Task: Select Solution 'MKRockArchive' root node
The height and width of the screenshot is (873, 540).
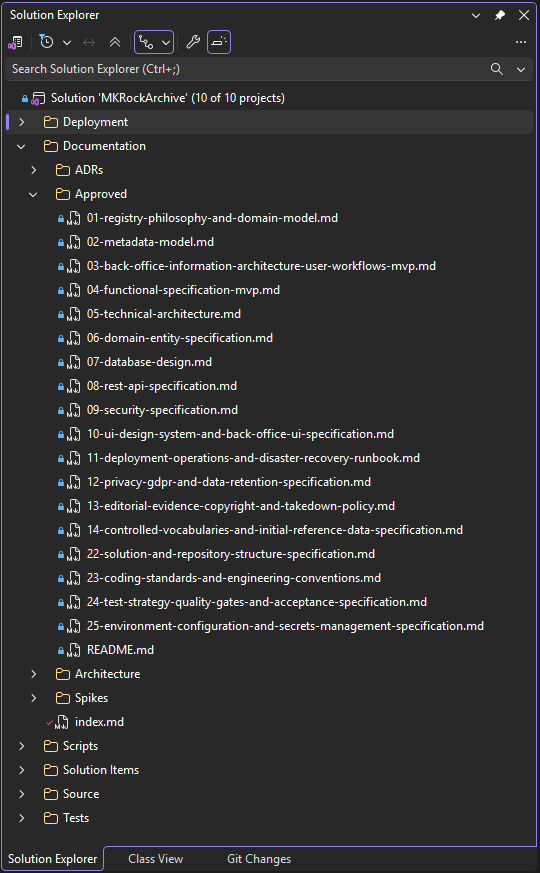Action: click(168, 98)
